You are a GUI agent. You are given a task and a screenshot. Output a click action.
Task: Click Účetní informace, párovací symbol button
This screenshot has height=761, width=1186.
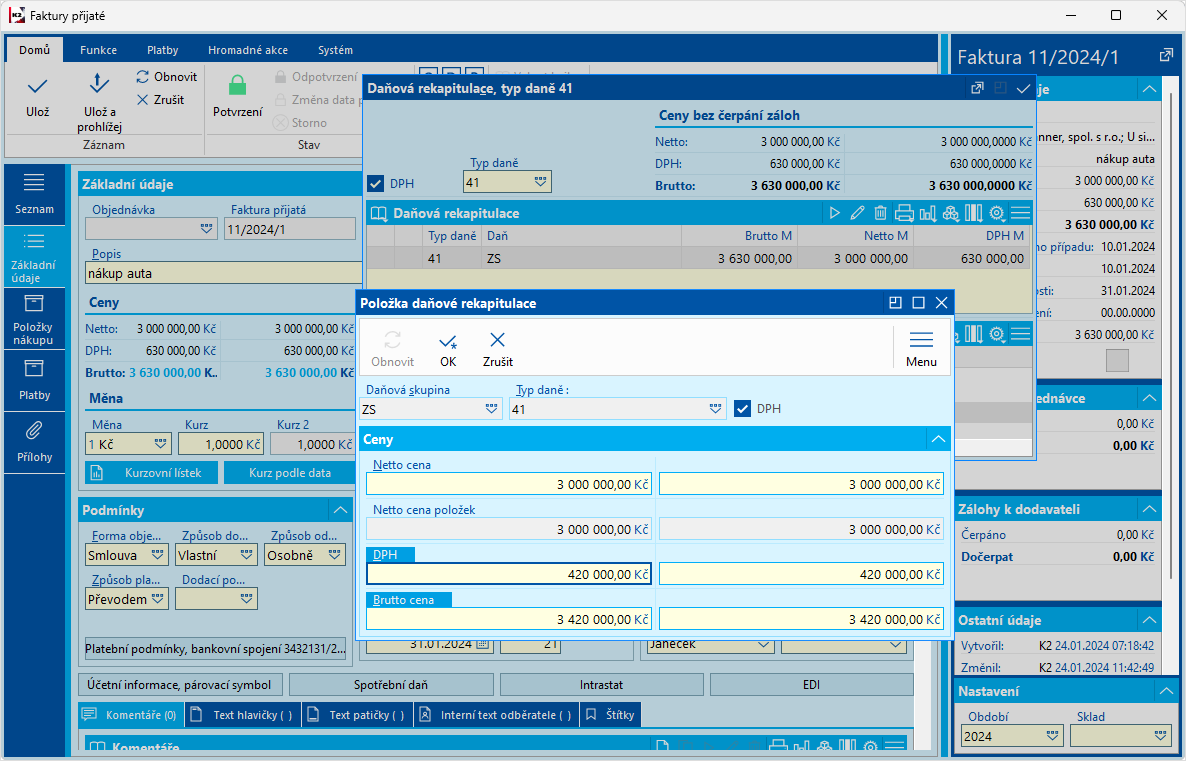point(179,685)
